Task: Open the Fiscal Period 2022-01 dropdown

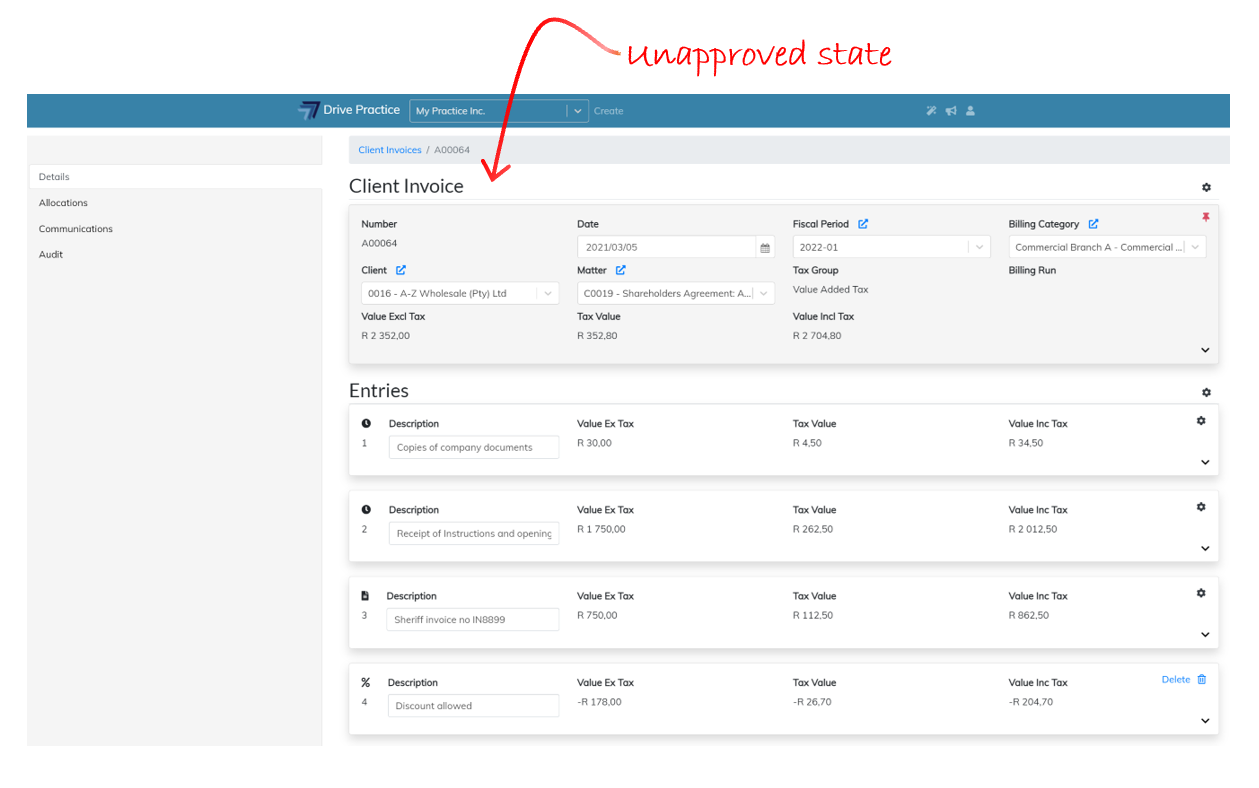Action: [x=979, y=248]
